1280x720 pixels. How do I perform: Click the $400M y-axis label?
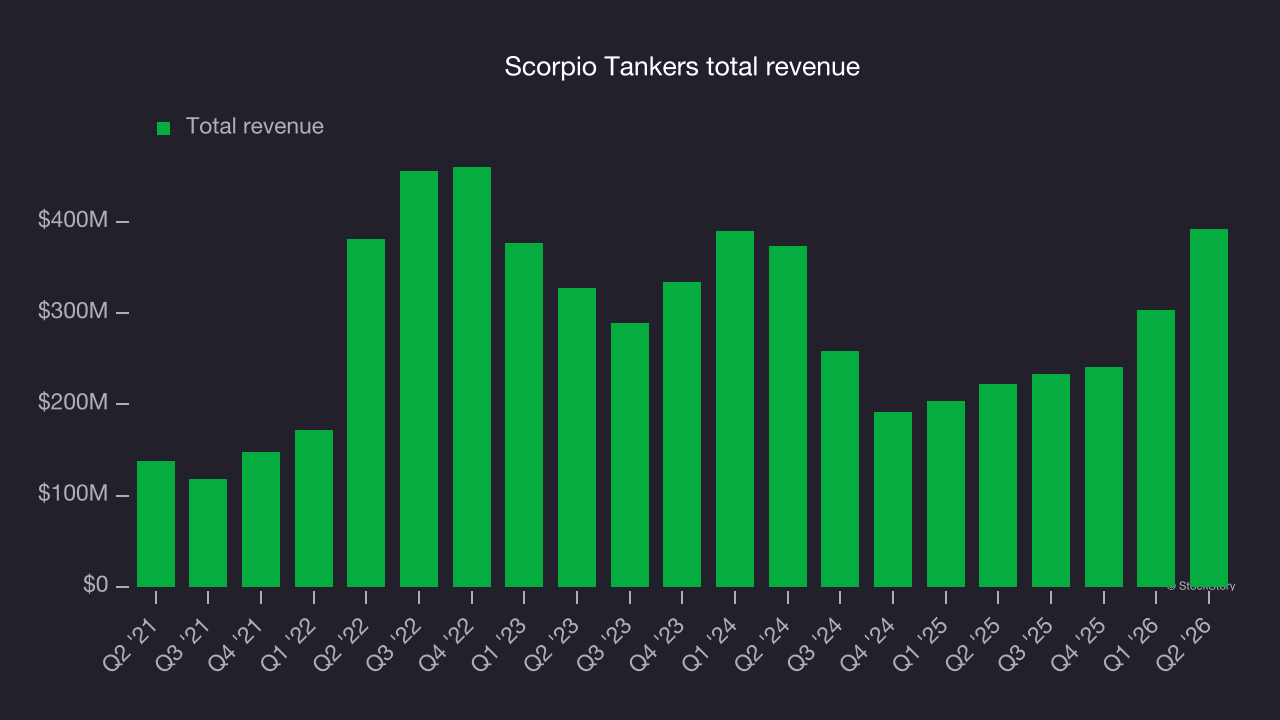pyautogui.click(x=73, y=220)
